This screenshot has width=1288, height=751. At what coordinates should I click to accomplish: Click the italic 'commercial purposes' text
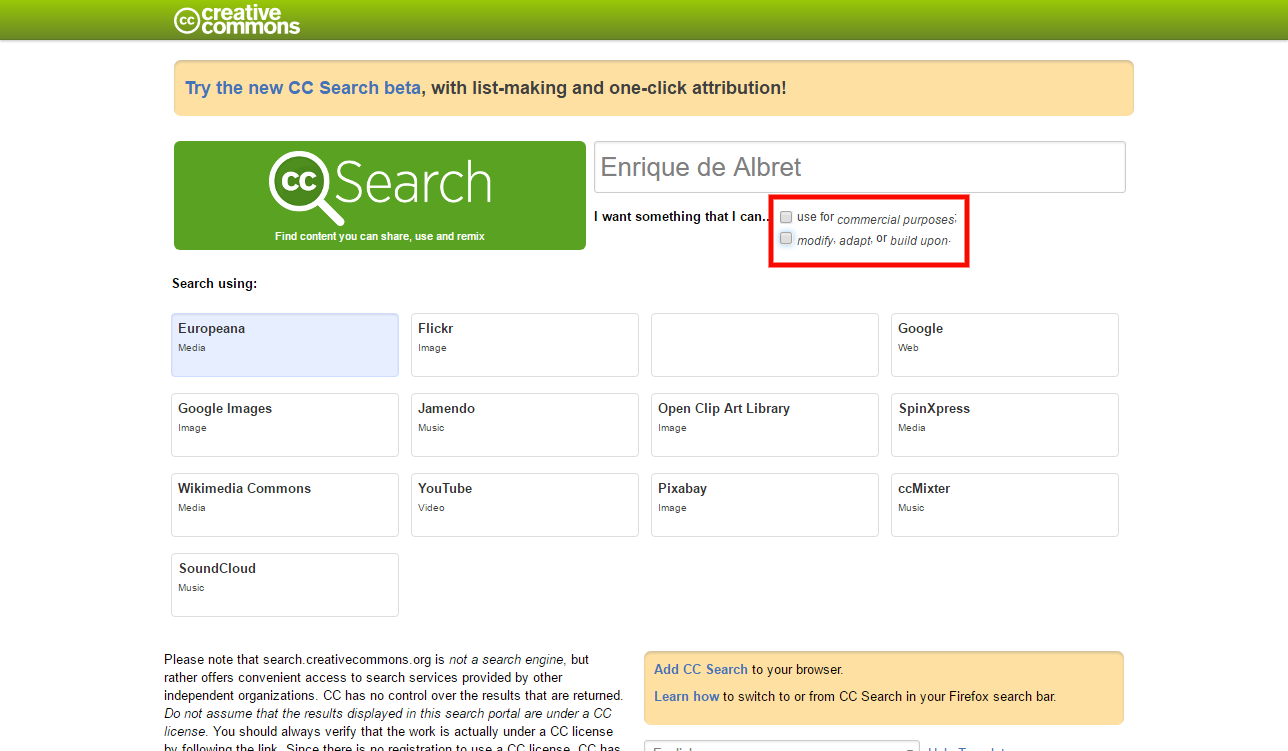896,220
